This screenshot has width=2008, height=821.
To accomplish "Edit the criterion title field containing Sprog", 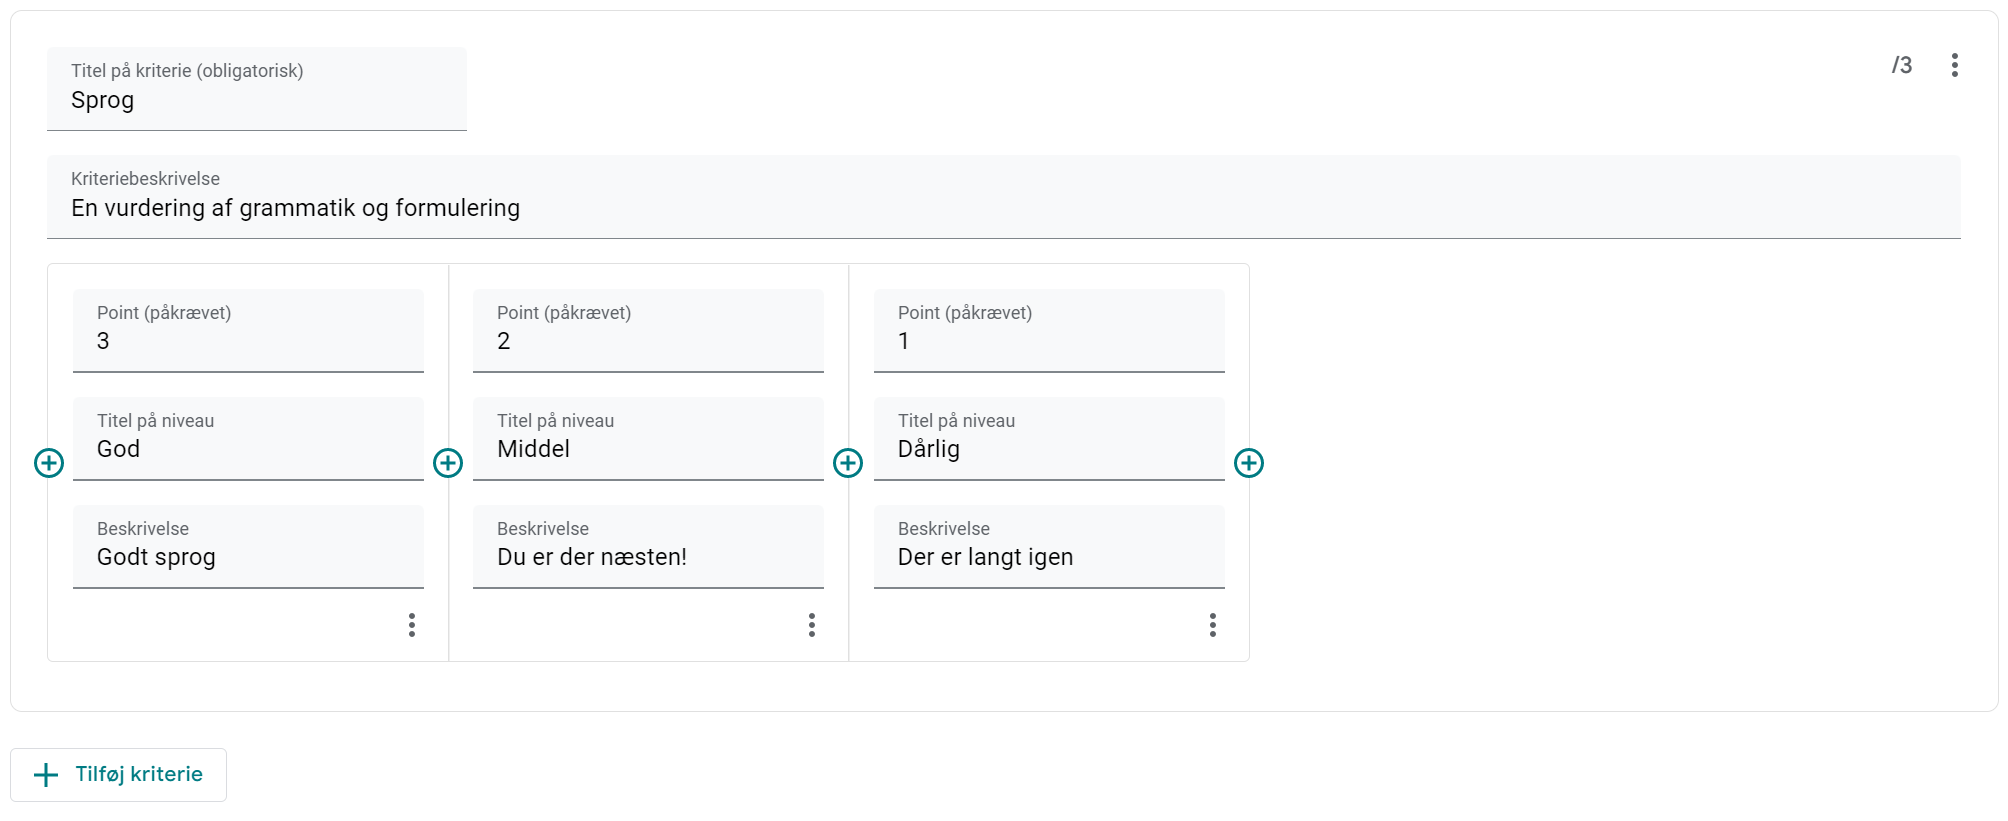I will pos(256,100).
